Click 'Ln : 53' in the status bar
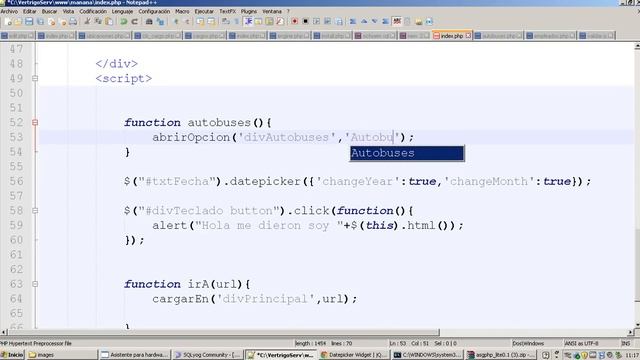The height and width of the screenshot is (360, 640). pos(398,344)
